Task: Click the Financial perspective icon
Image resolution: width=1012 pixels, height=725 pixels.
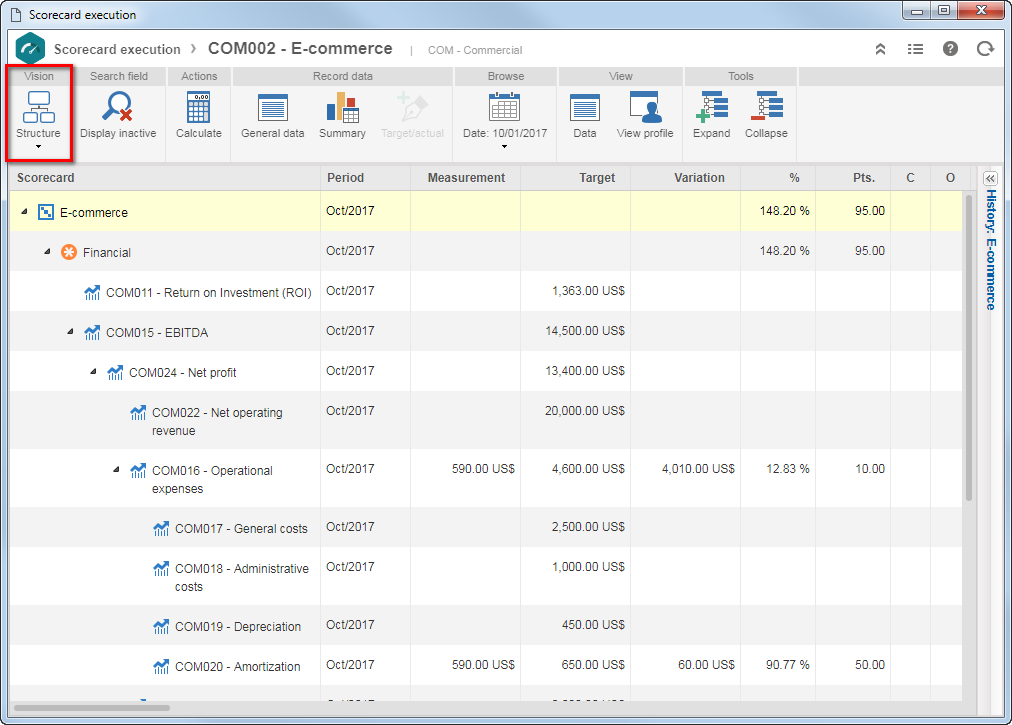Action: click(x=68, y=252)
